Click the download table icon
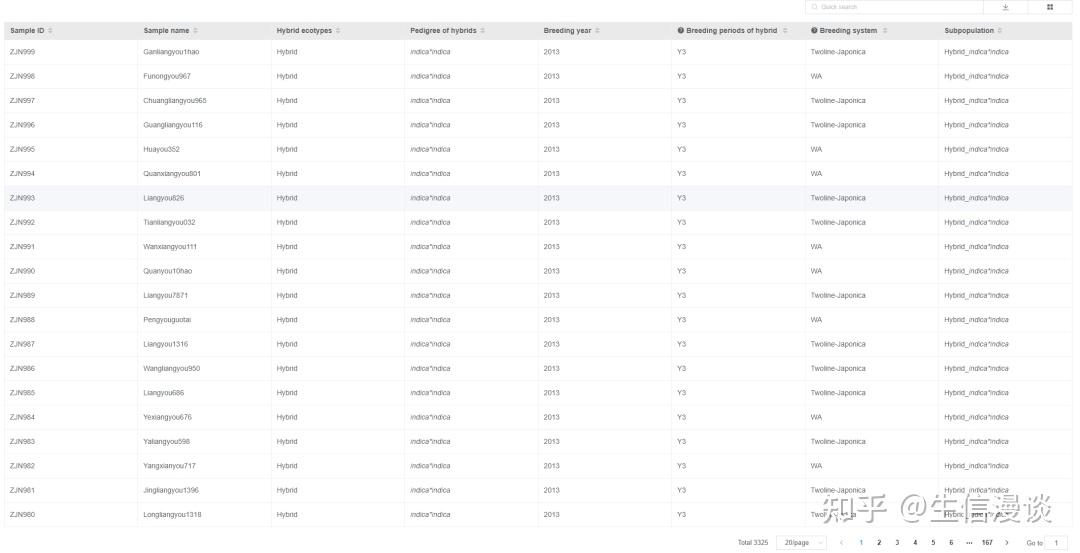 [x=1005, y=7]
